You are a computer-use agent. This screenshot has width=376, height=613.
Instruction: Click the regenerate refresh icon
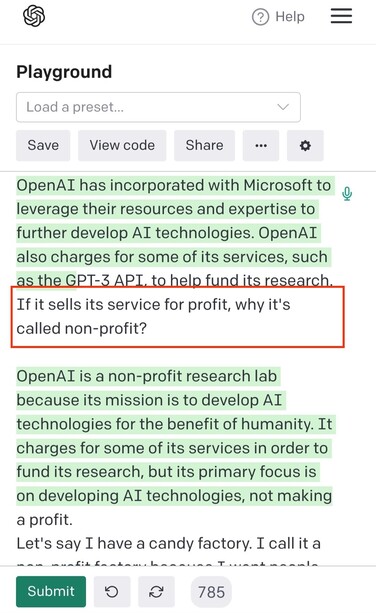tap(156, 591)
